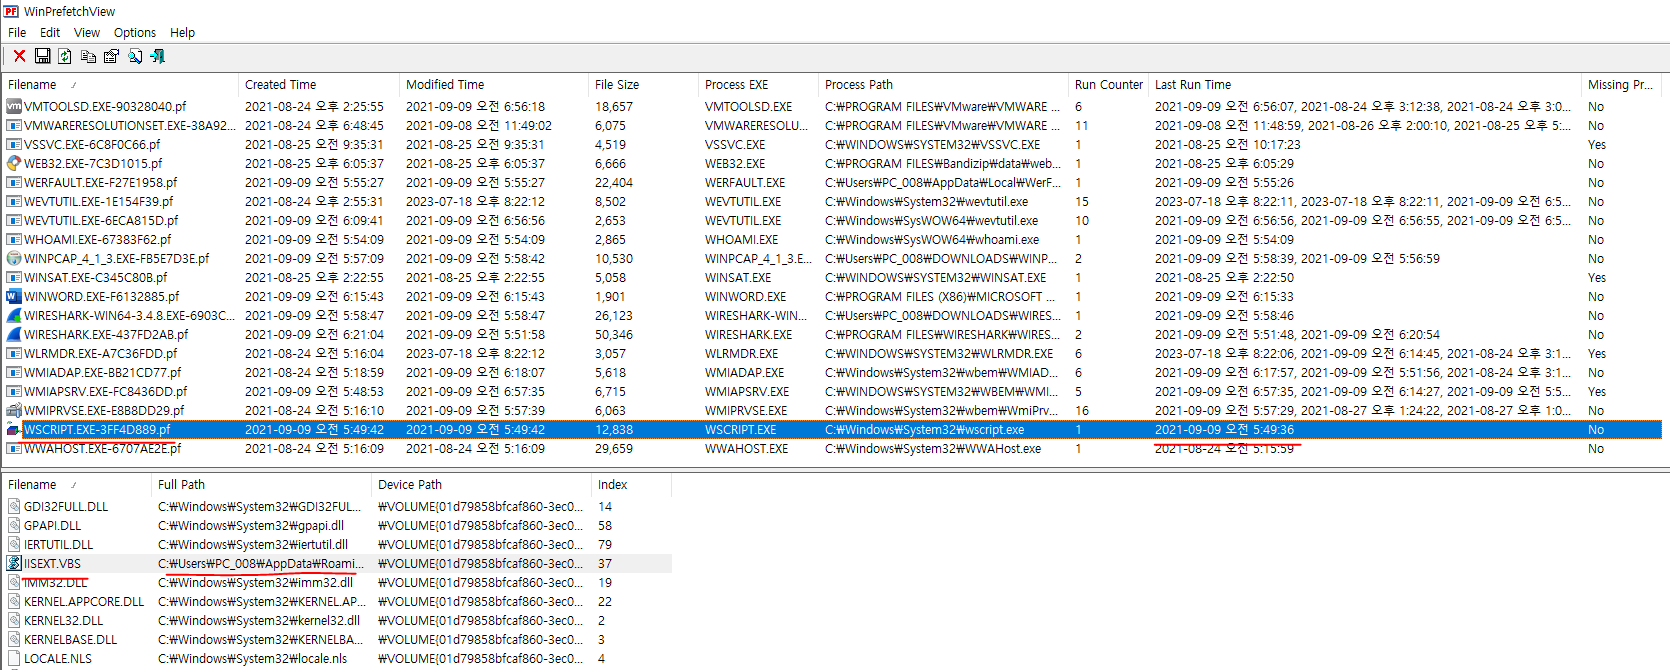Sort by Last Run Time column header
The image size is (1670, 670).
pyautogui.click(x=1365, y=85)
